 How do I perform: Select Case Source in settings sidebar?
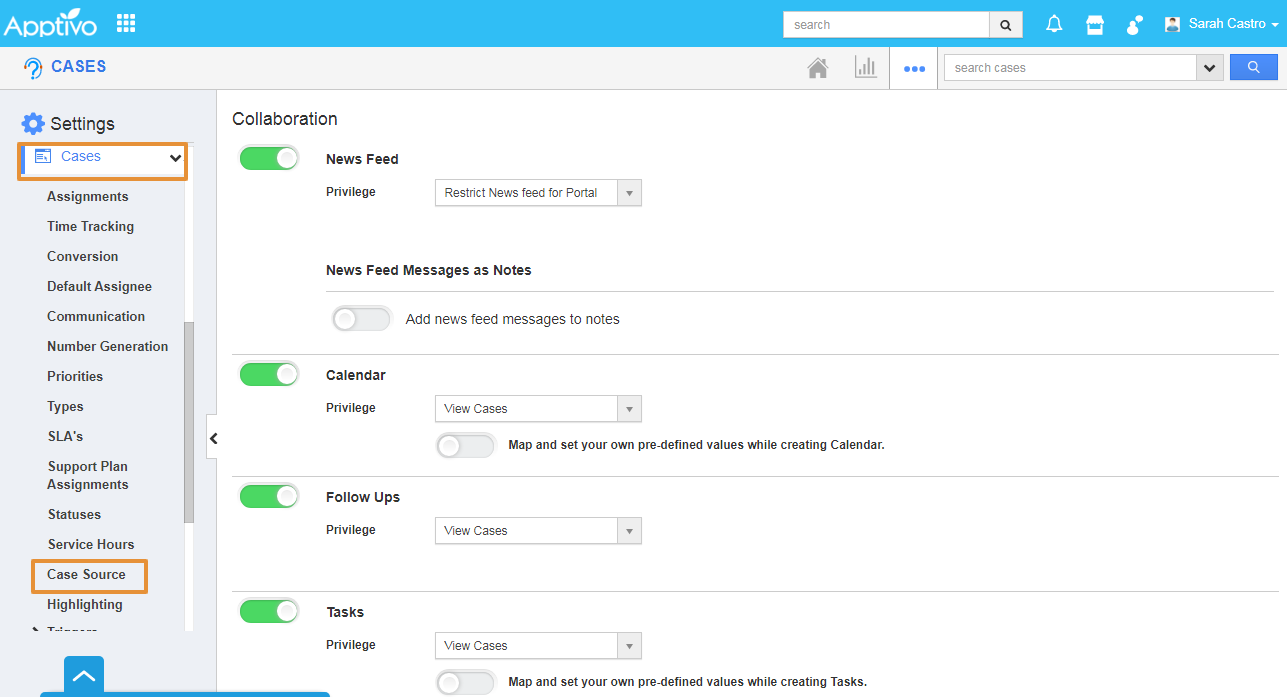[x=87, y=575]
